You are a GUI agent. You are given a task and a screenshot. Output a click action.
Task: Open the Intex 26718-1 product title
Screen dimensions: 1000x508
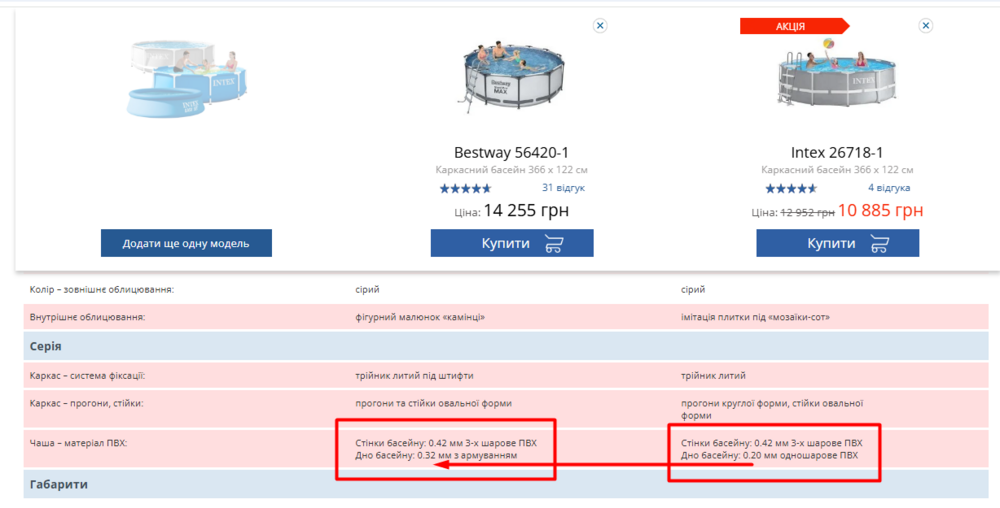pos(837,153)
